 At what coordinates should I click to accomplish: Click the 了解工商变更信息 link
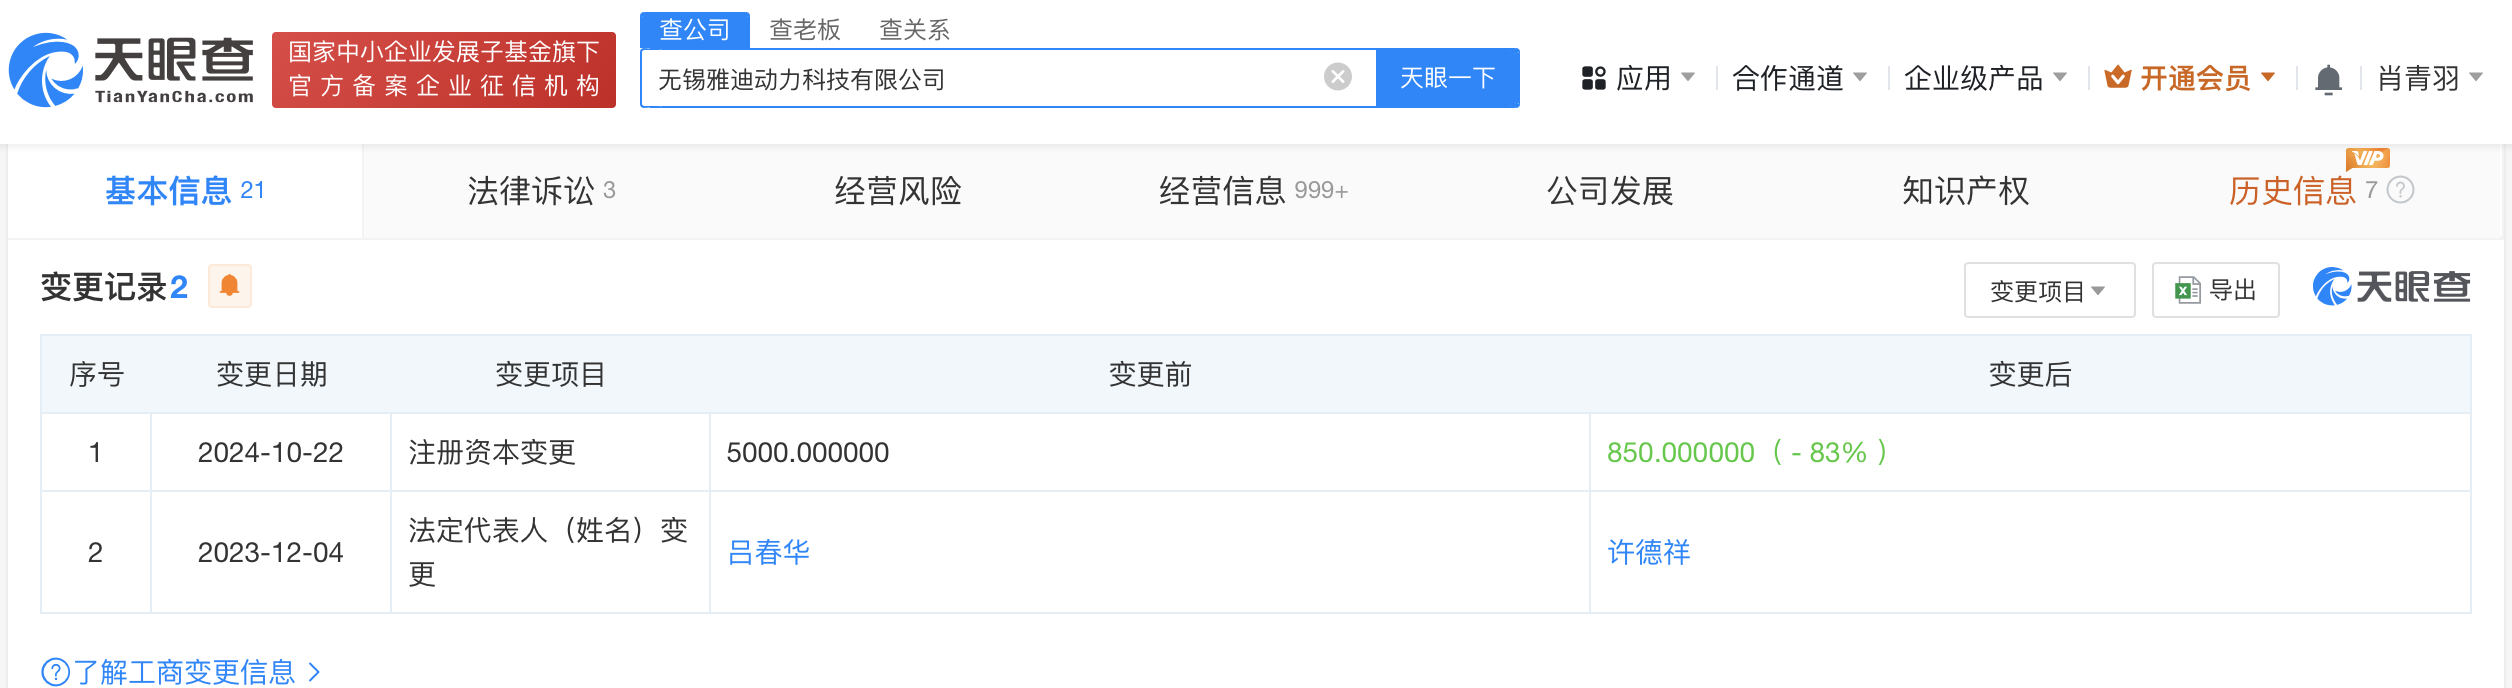(x=182, y=671)
